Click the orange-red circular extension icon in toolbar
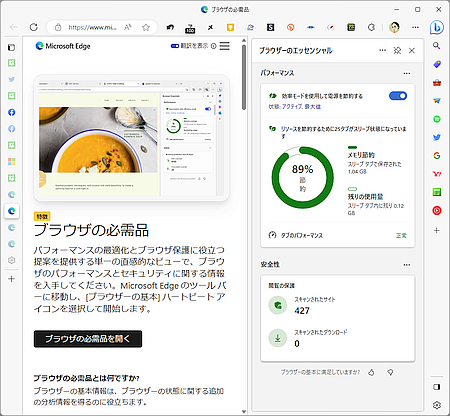 291,27
